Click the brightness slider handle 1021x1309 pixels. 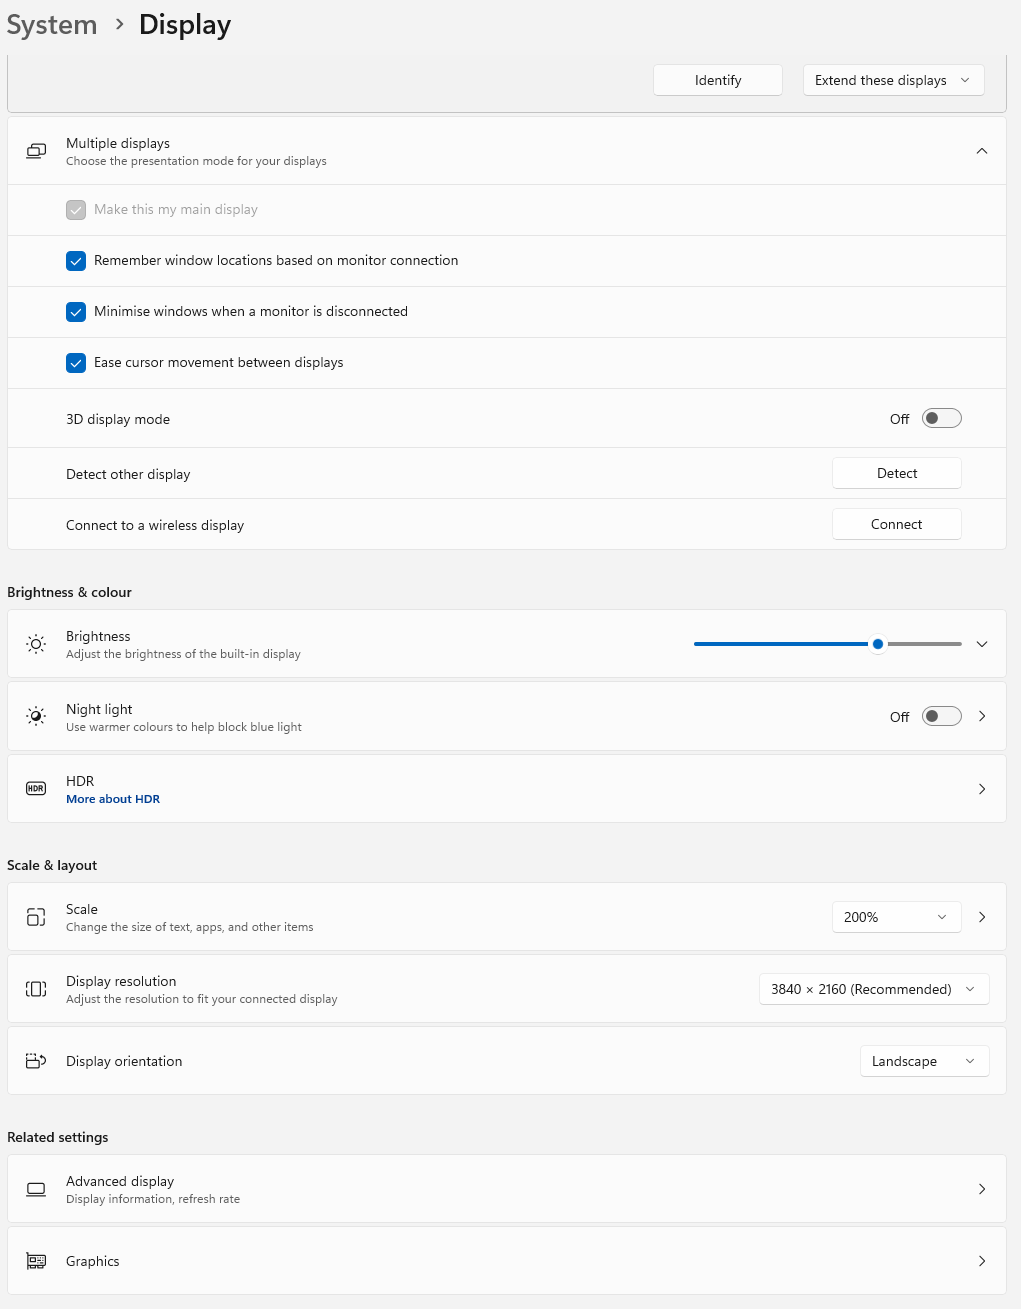click(878, 644)
